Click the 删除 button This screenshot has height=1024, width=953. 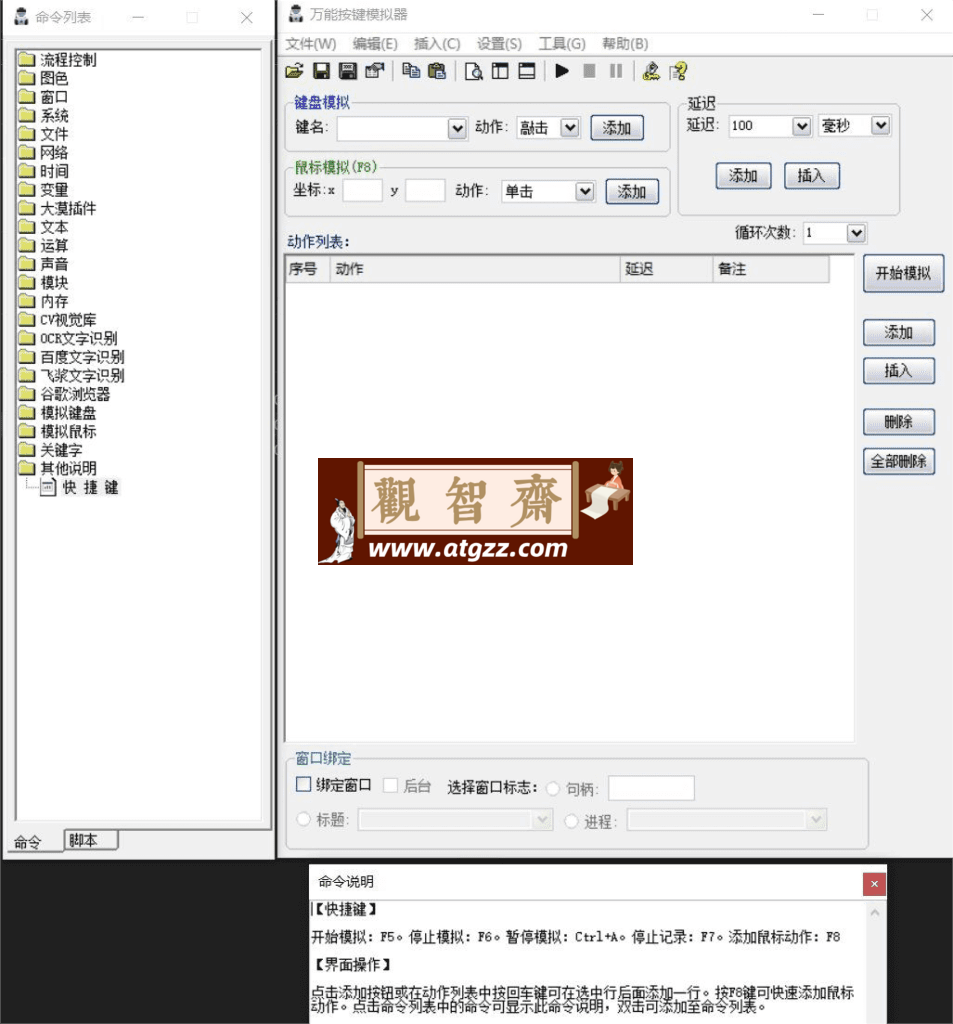pos(899,422)
